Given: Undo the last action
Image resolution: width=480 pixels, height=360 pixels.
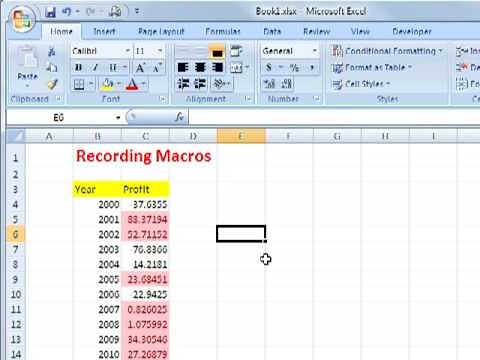Looking at the screenshot, I should click(67, 12).
